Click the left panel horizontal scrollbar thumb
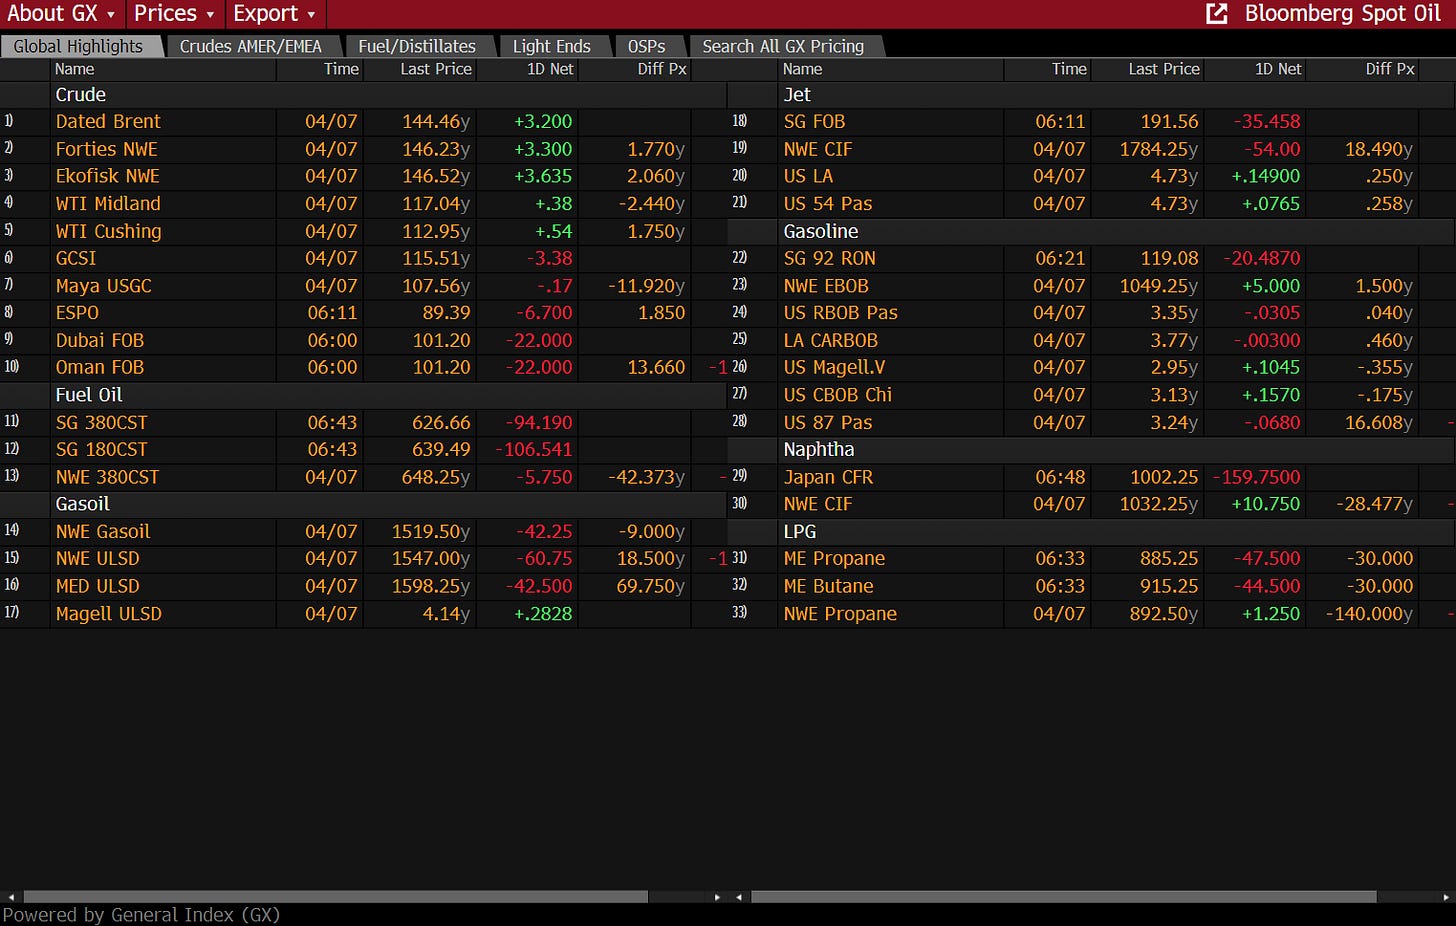The height and width of the screenshot is (926, 1456). pos(336,897)
